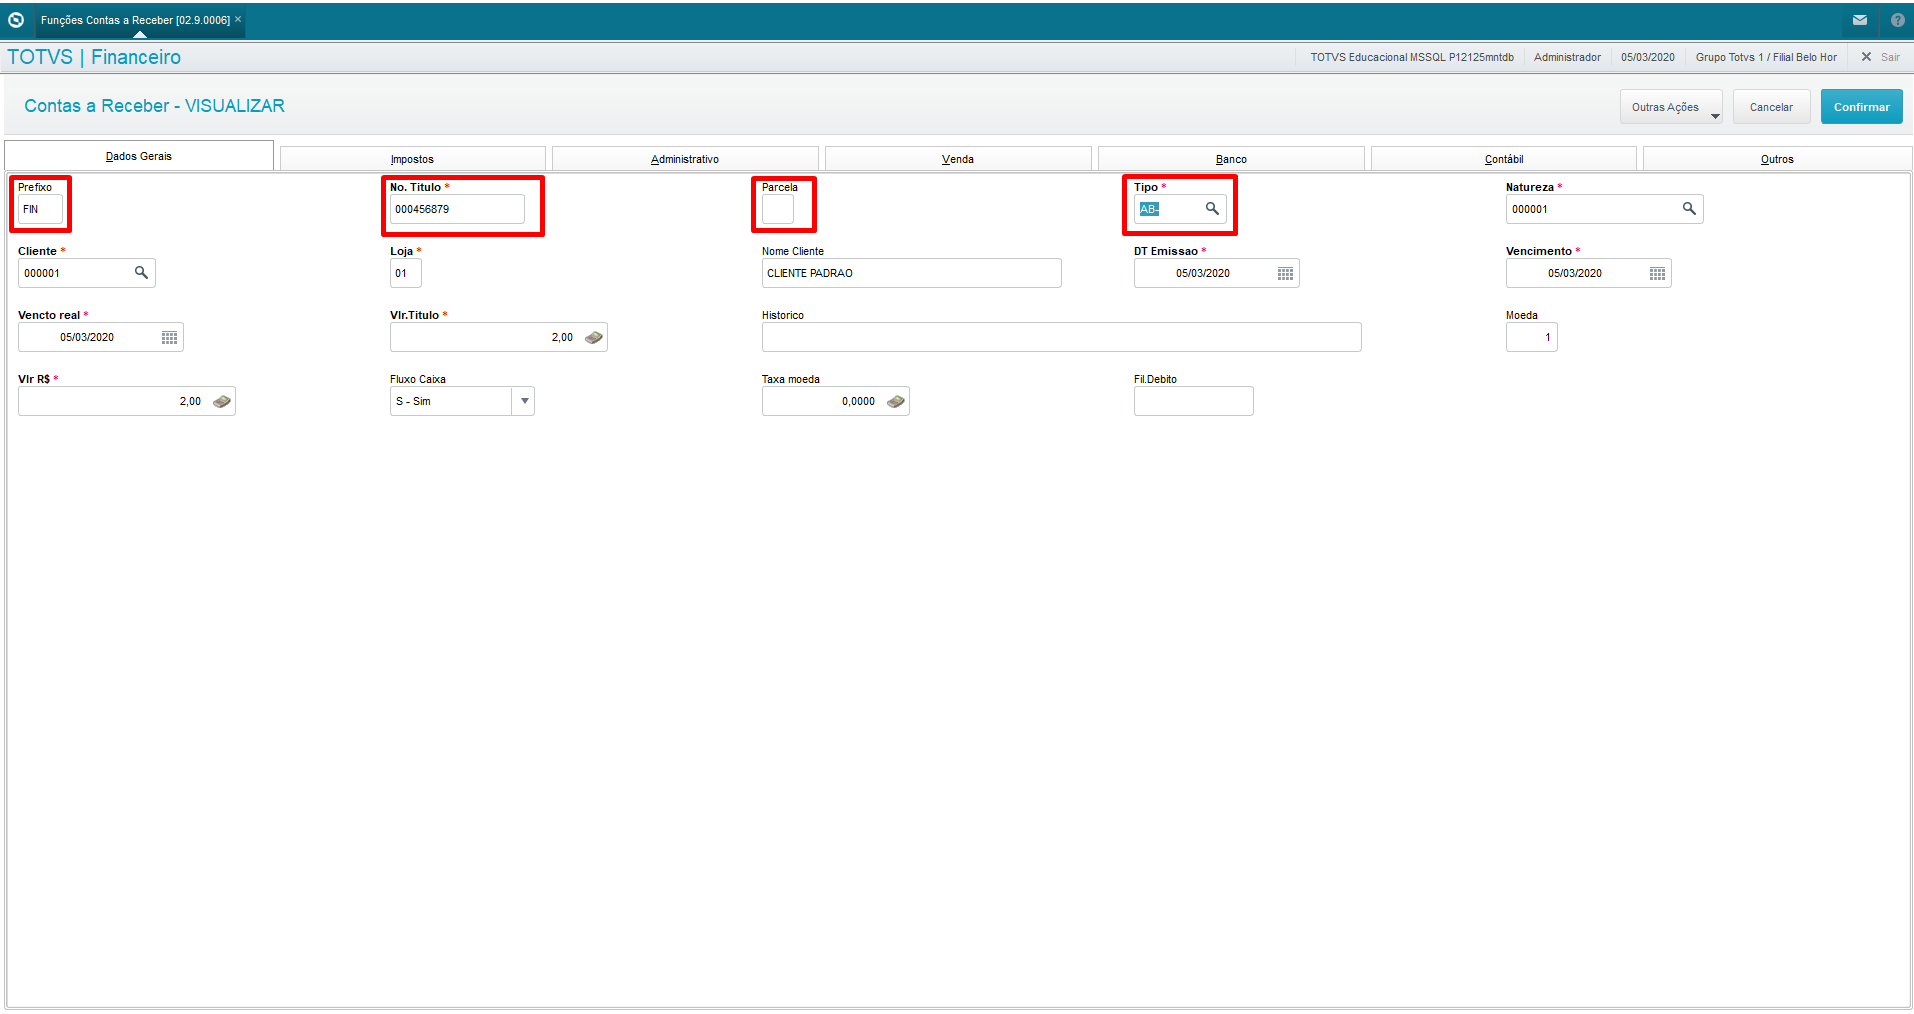Screen dimensions: 1914x1014
Task: Click the Confirmar button
Action: pyautogui.click(x=1861, y=107)
